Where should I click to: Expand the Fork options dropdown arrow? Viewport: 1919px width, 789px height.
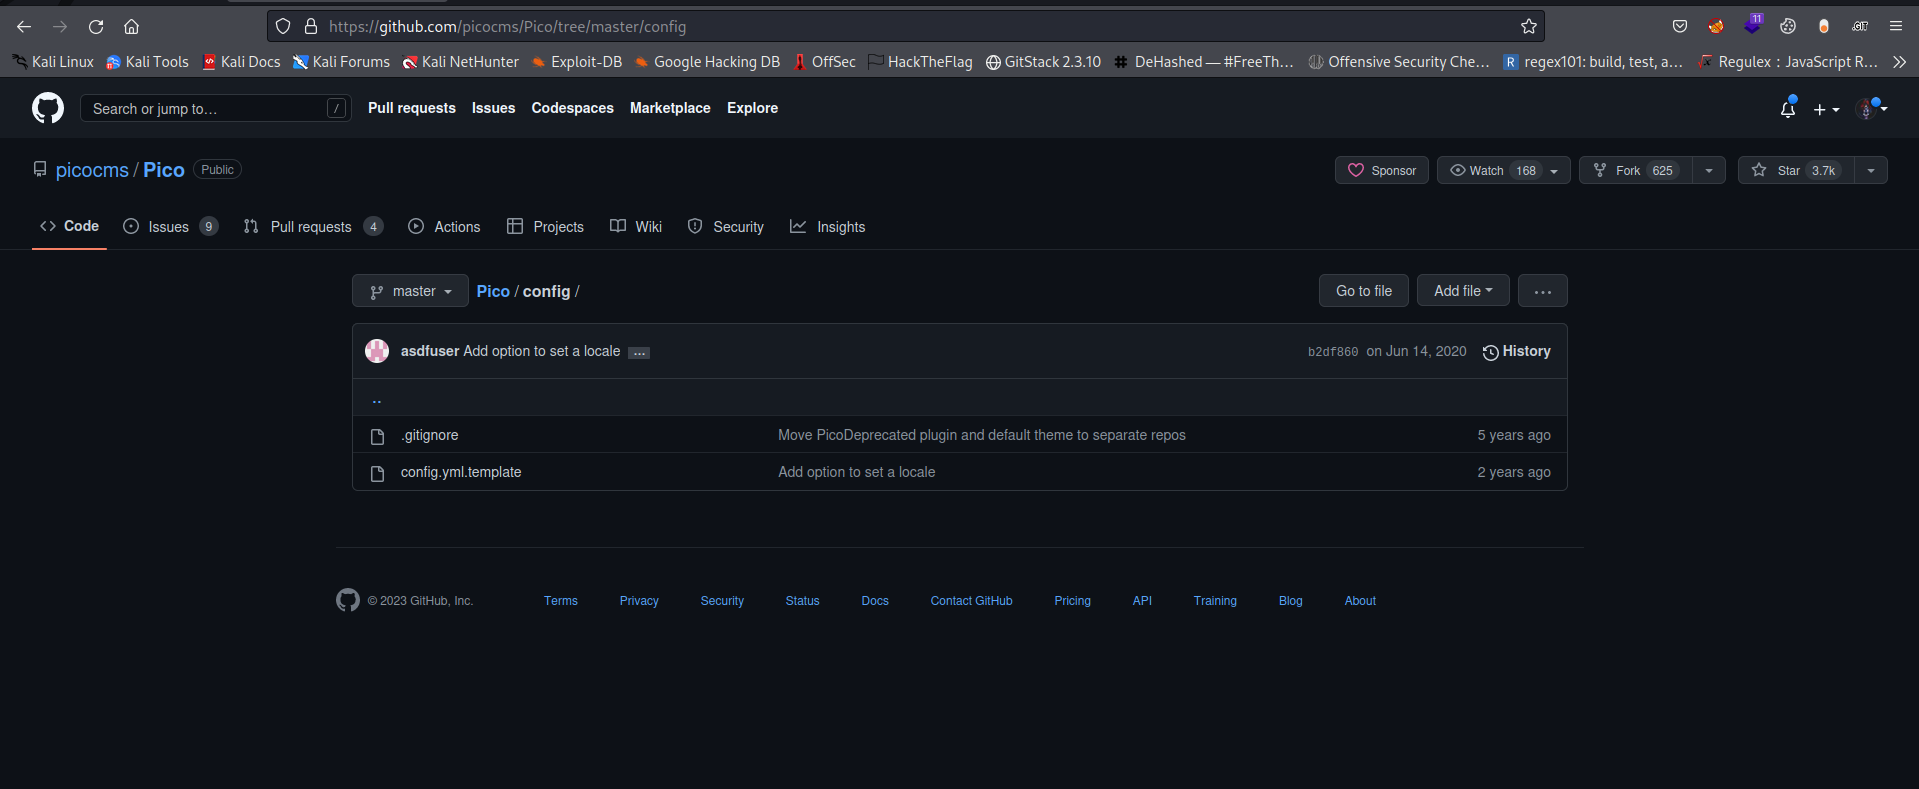(x=1709, y=170)
